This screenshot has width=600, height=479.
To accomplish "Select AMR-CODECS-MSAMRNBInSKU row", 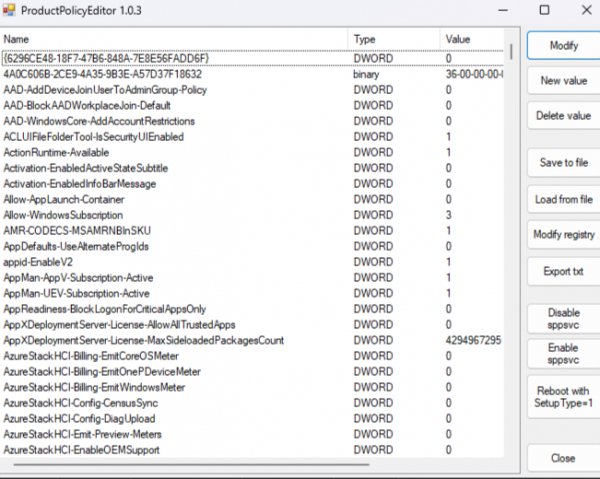I will coord(253,231).
